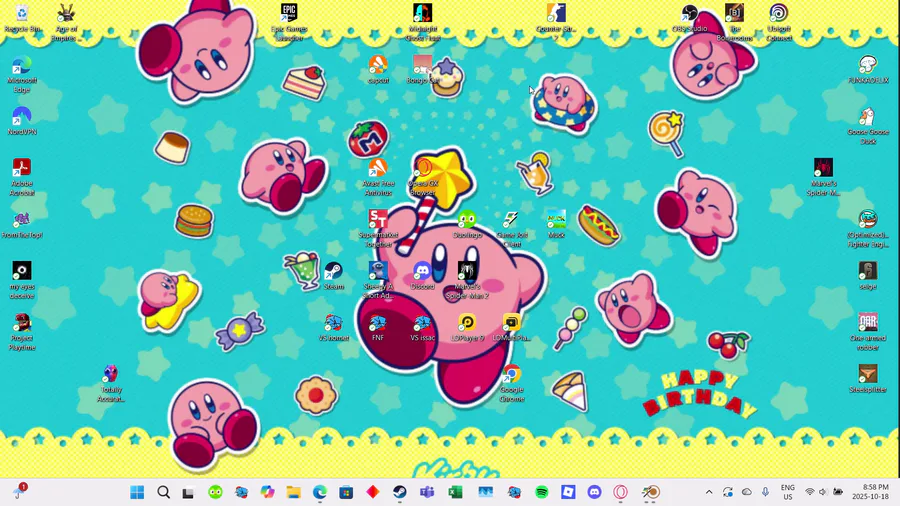Open Ubisoft Connect desktop shortcut
The height and width of the screenshot is (506, 900).
tap(779, 23)
